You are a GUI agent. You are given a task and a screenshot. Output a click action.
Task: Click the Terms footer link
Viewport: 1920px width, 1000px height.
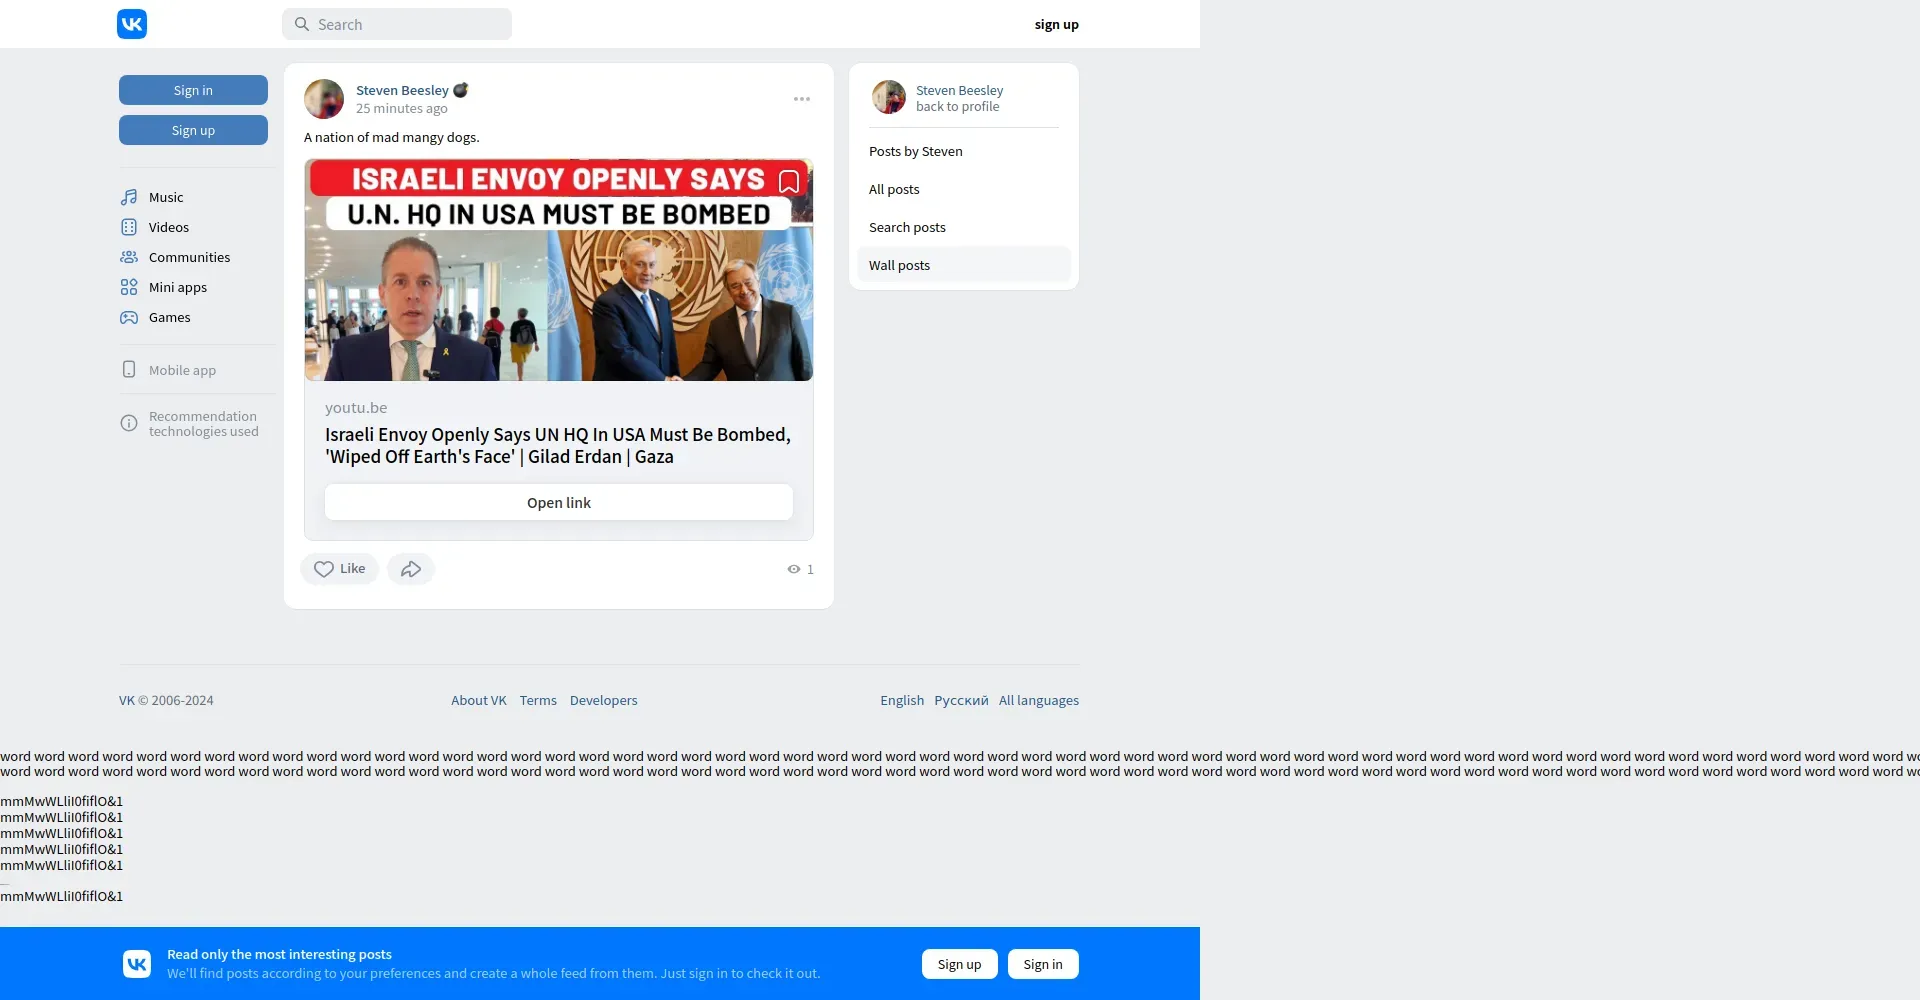point(538,700)
